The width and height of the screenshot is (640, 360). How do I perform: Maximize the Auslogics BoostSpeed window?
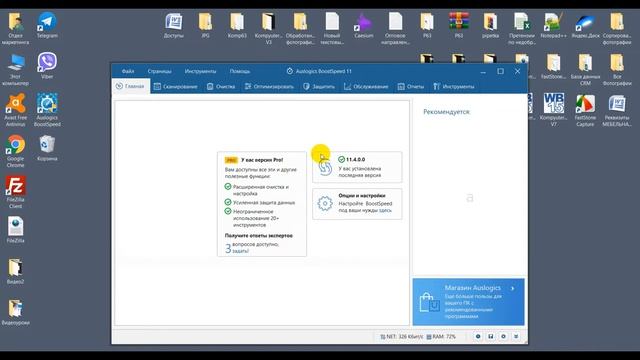pos(500,71)
